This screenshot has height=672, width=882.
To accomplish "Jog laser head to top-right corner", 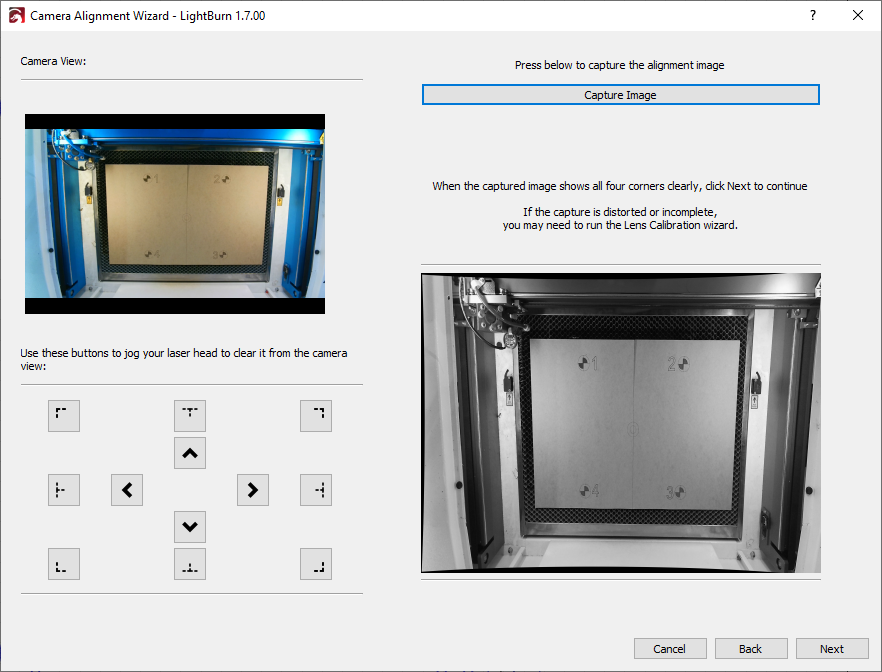I will pos(316,415).
